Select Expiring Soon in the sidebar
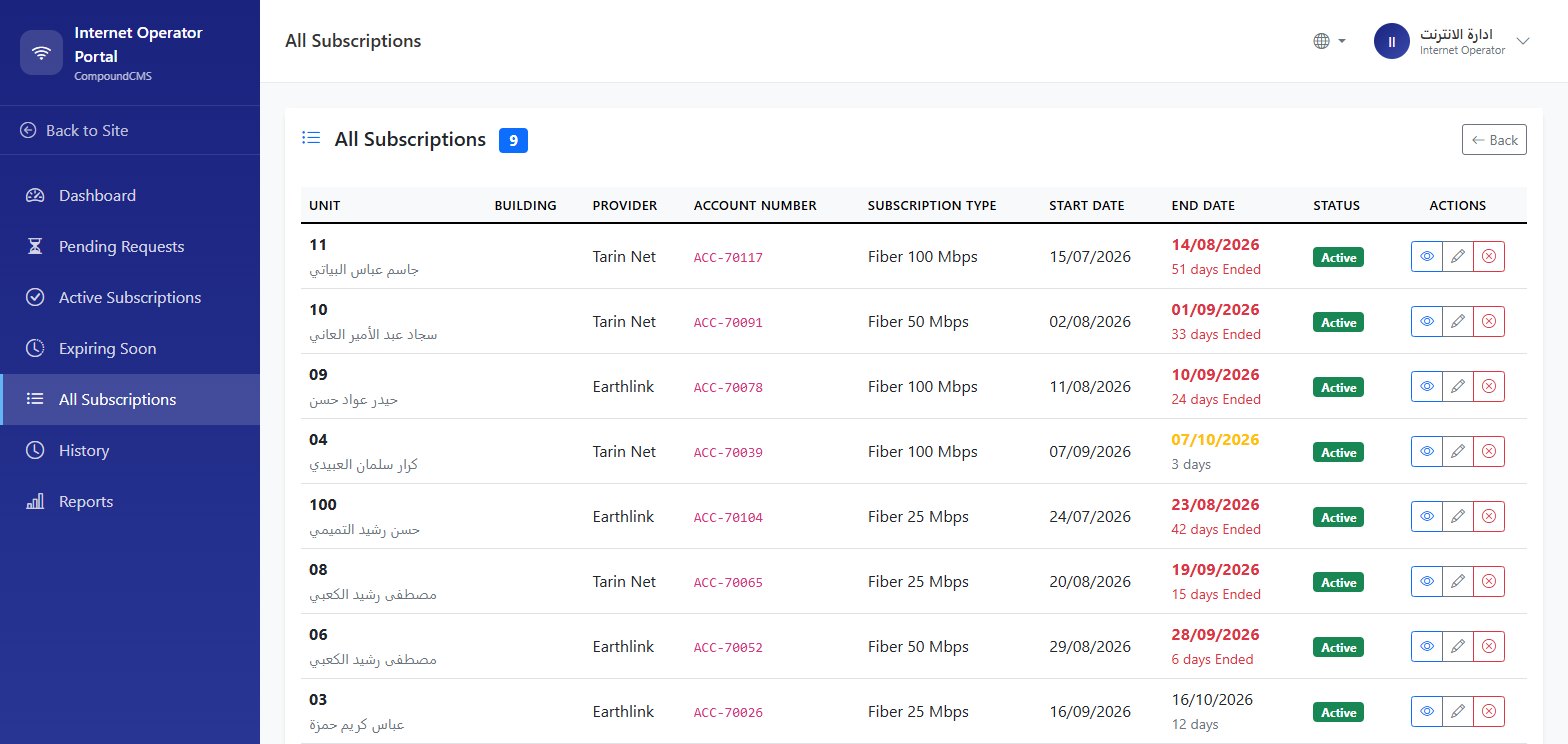 coord(130,349)
